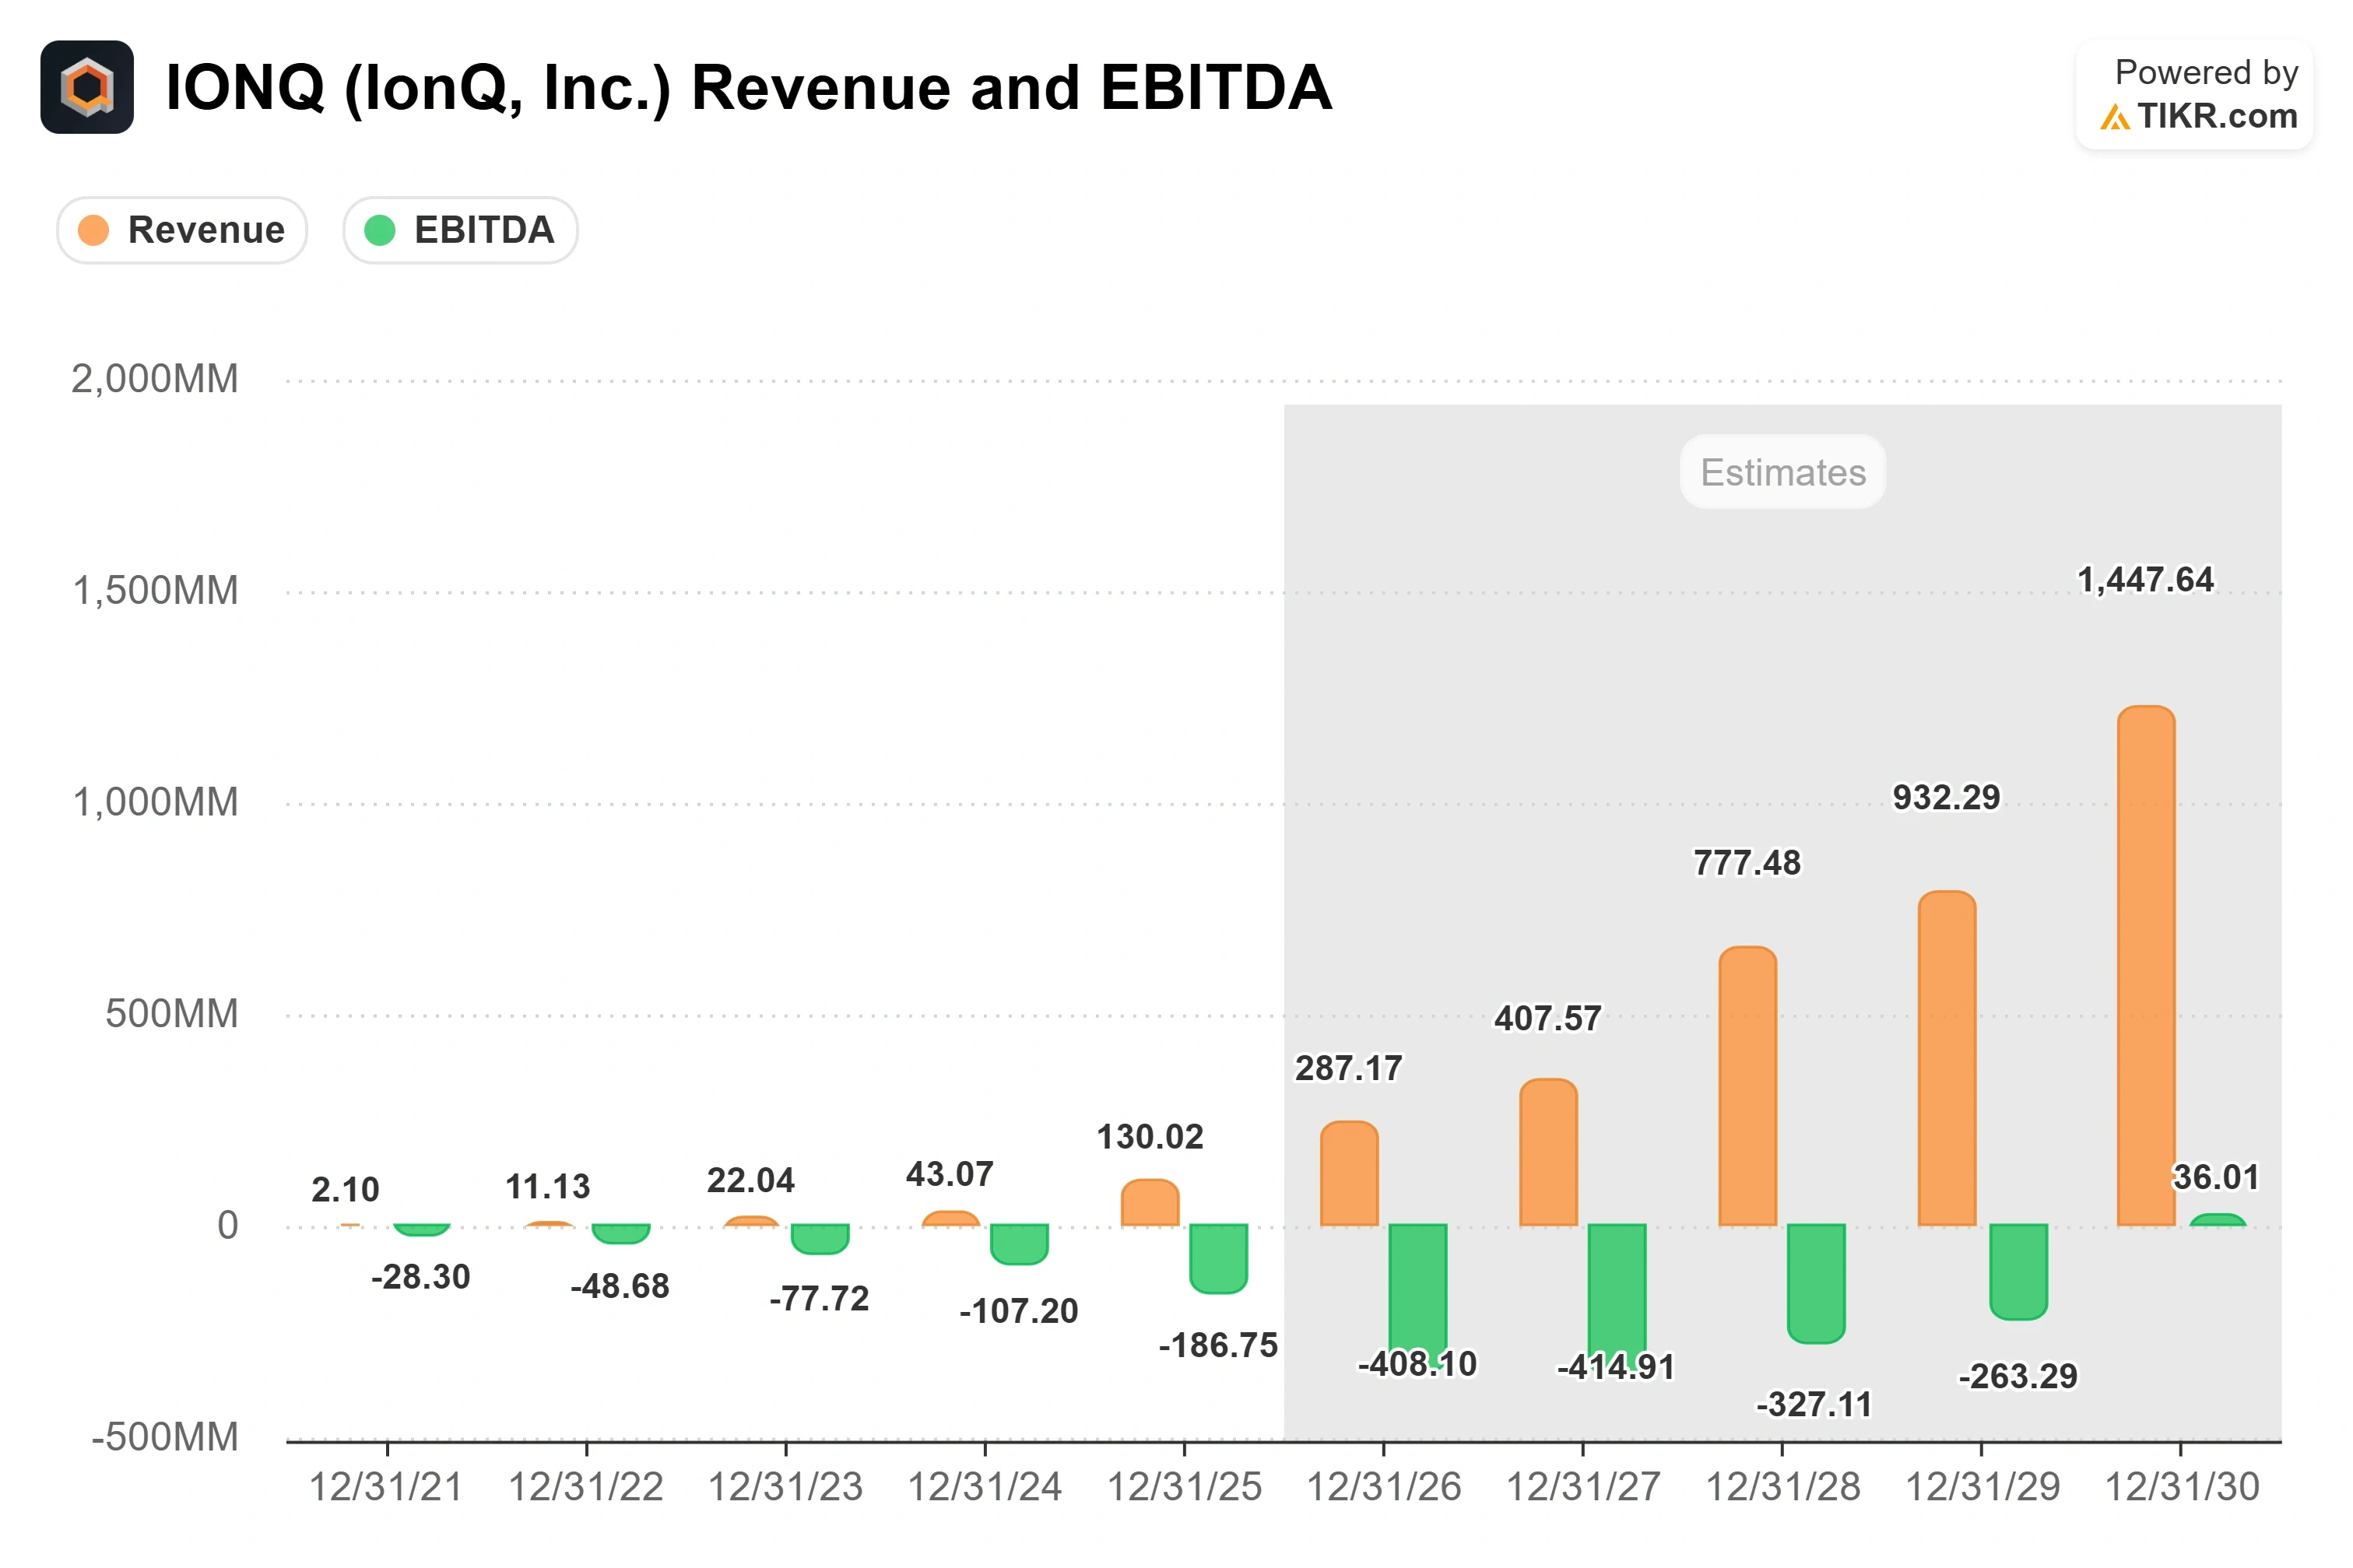This screenshot has width=2353, height=1568.
Task: Click the 12/31/23 x-axis date label
Action: click(x=785, y=1488)
